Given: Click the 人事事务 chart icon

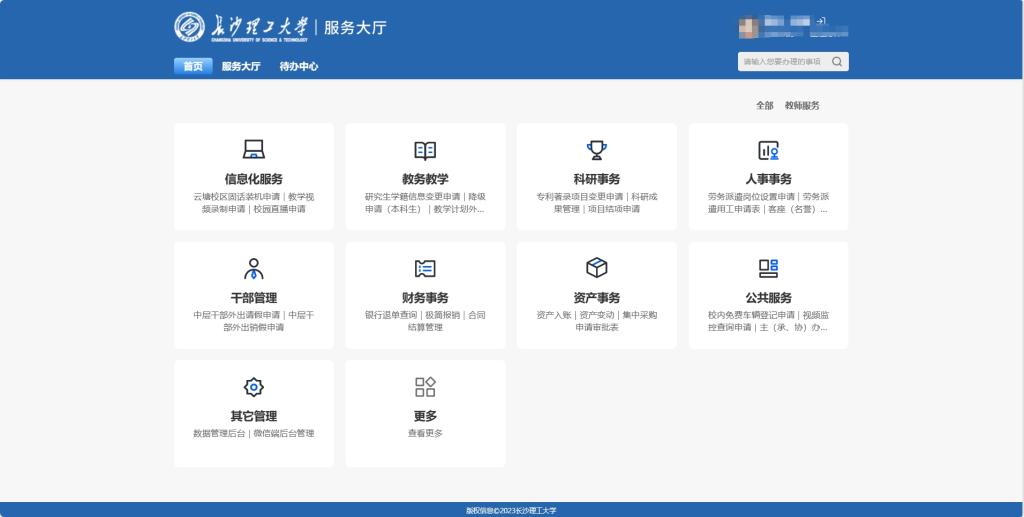Looking at the screenshot, I should click(768, 150).
